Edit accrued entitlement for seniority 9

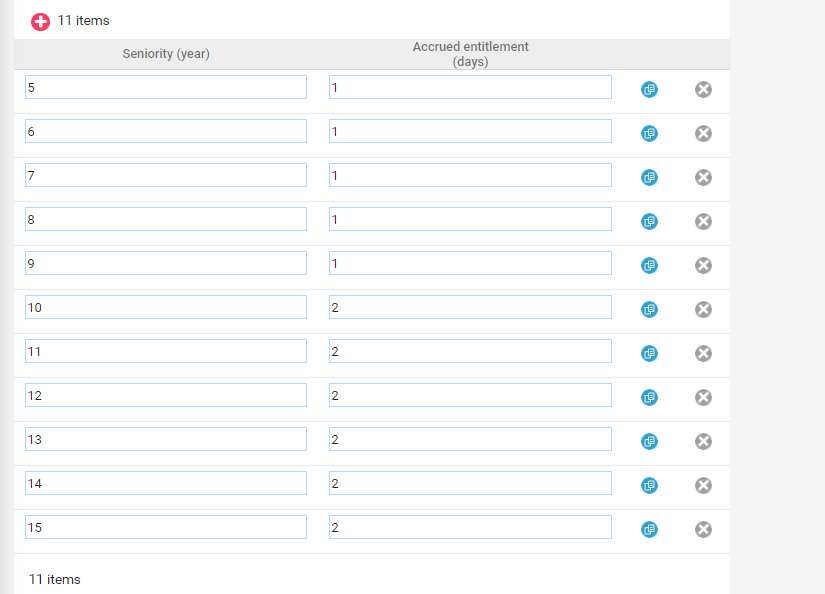pos(470,263)
